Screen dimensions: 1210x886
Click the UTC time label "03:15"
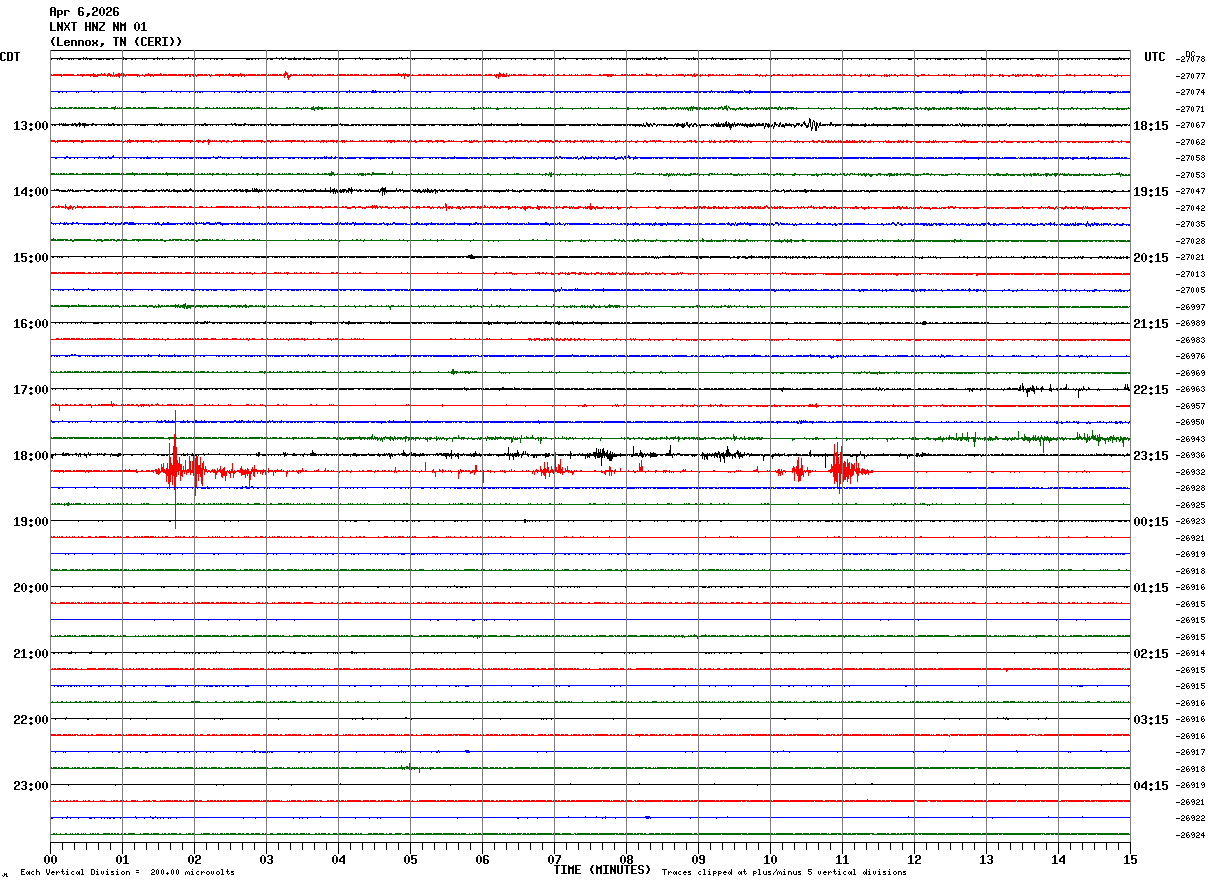(1151, 720)
